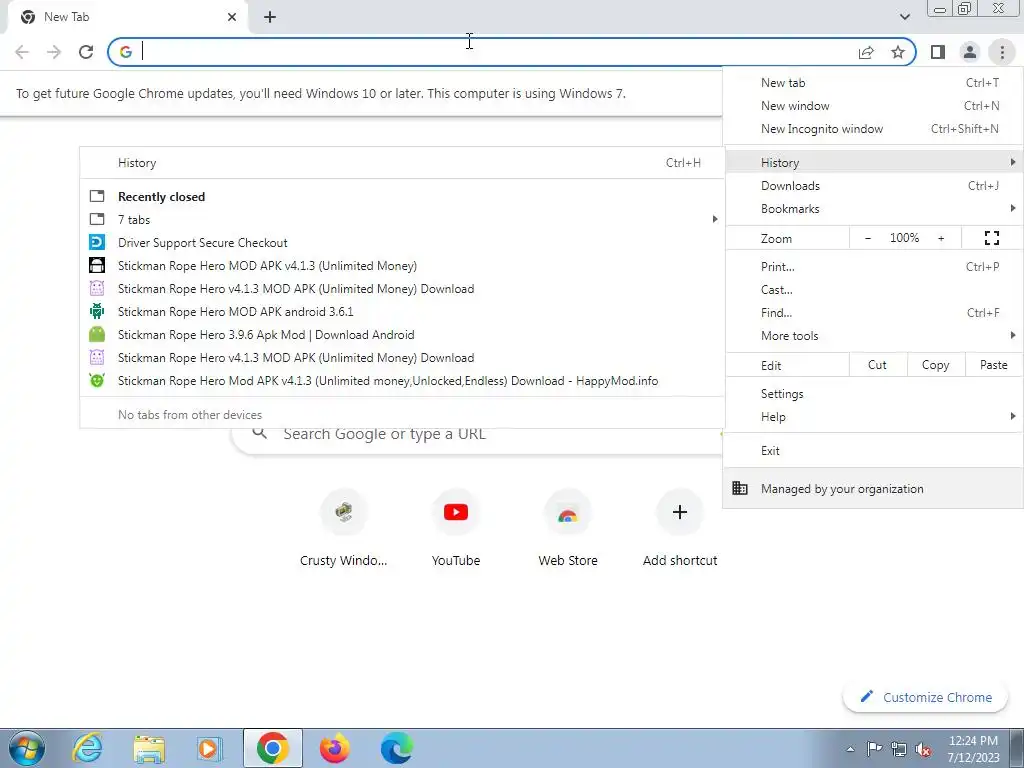Image resolution: width=1024 pixels, height=768 pixels.
Task: Click the Action Center flag icon
Action: [x=874, y=749]
